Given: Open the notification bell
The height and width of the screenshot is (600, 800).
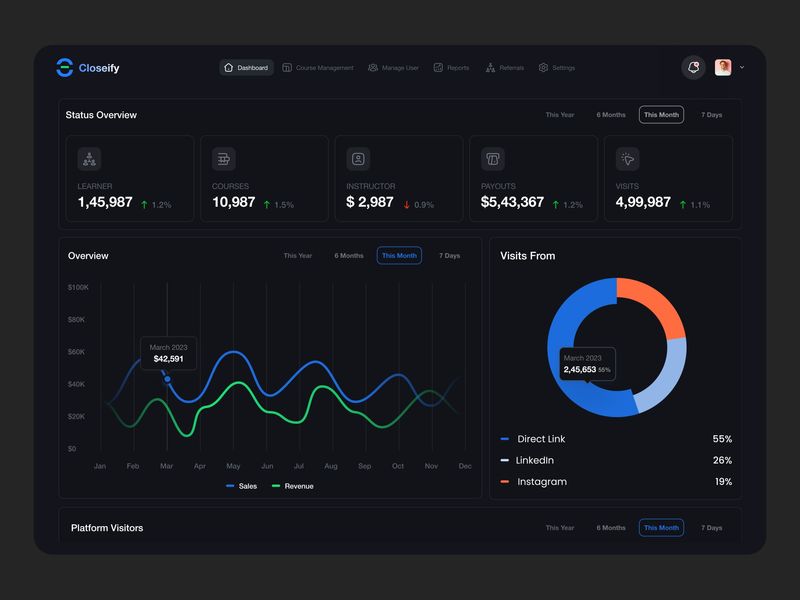Looking at the screenshot, I should [x=692, y=66].
